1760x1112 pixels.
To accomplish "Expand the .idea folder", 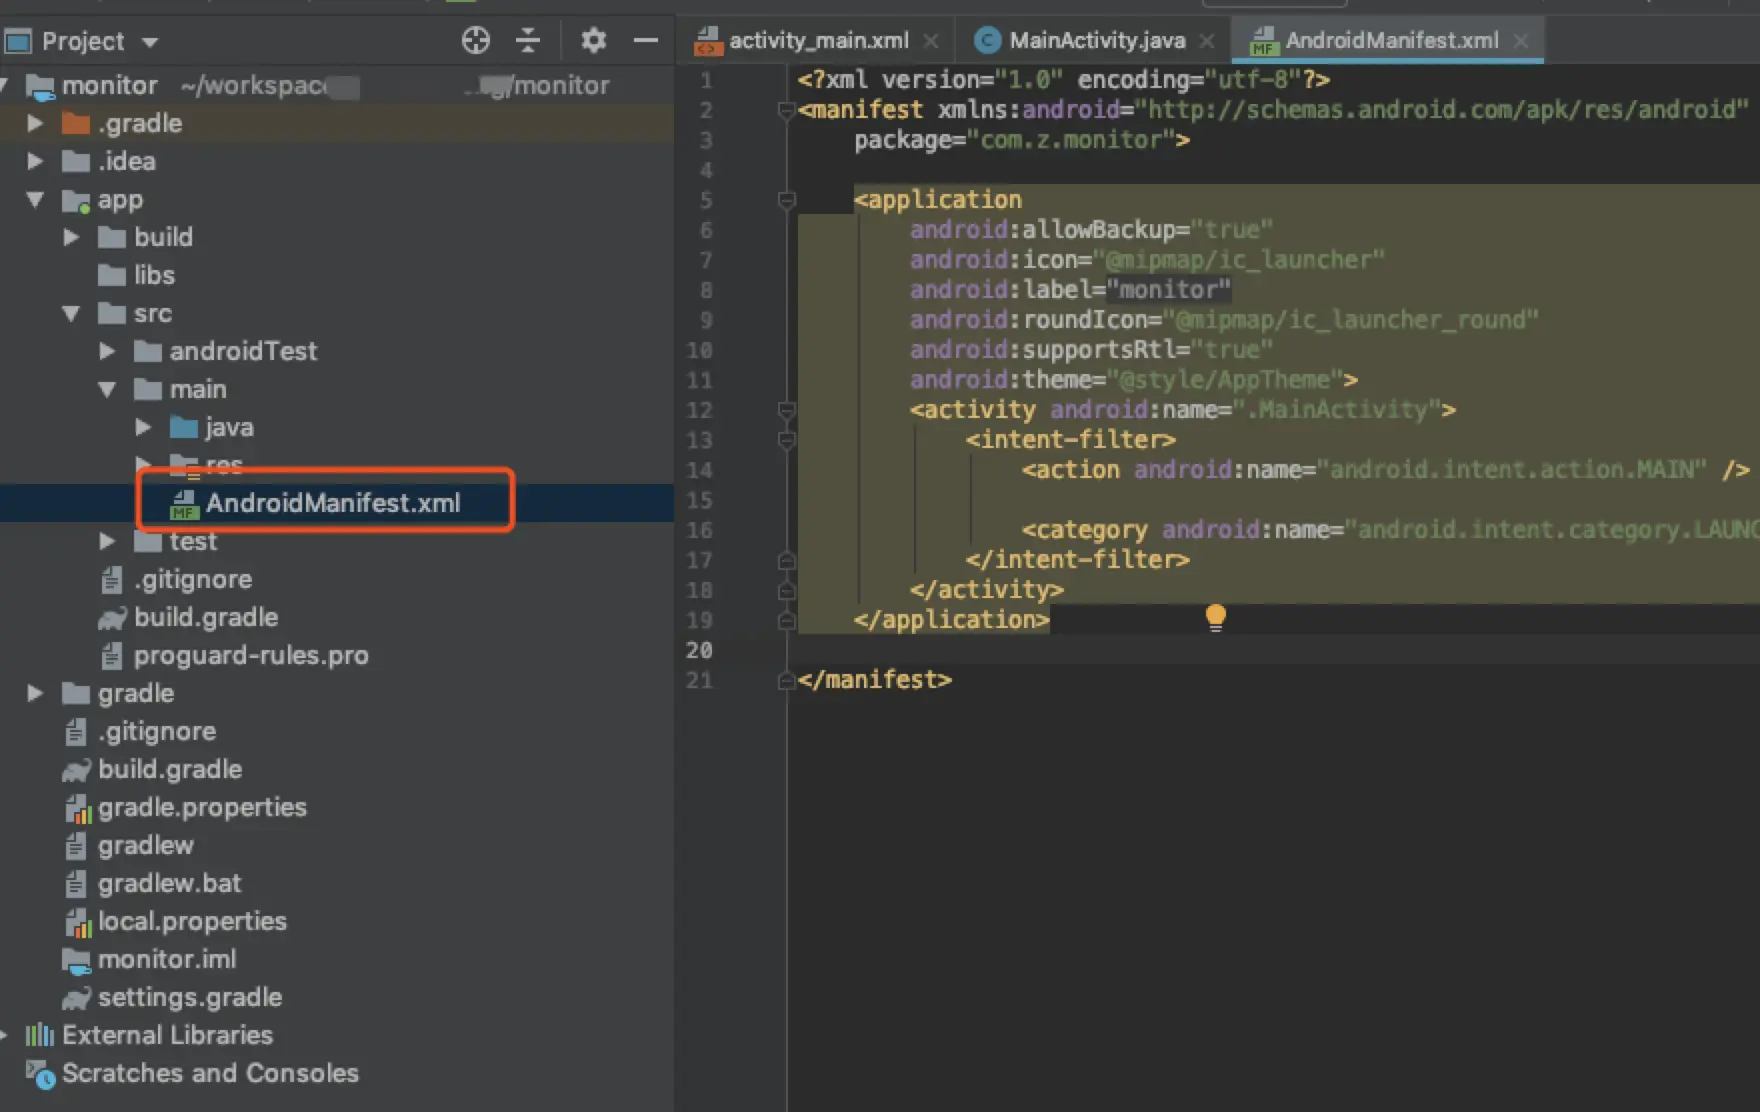I will coord(35,161).
